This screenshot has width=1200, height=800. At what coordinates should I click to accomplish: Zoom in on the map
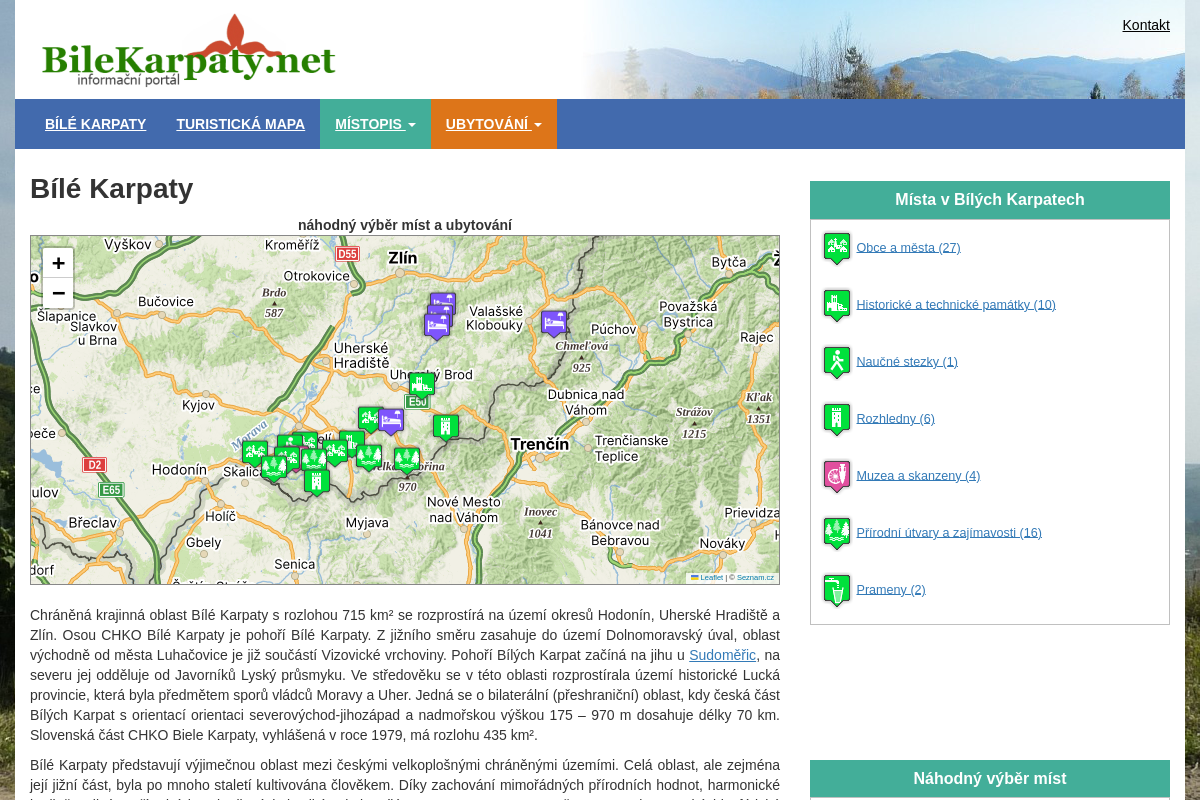pos(58,263)
